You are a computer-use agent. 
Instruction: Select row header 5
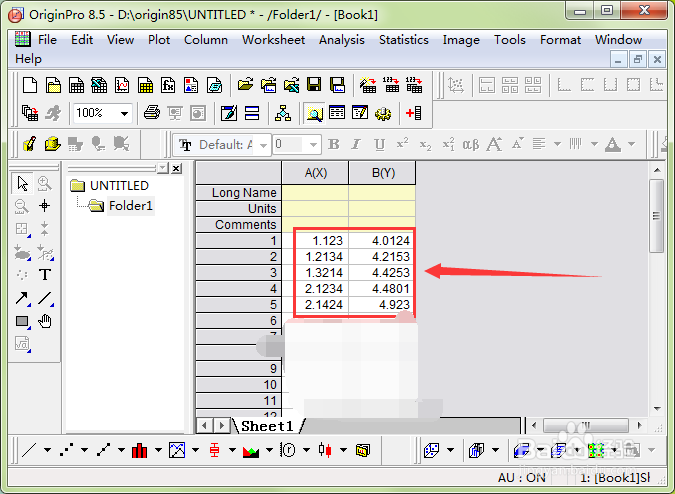coord(239,305)
